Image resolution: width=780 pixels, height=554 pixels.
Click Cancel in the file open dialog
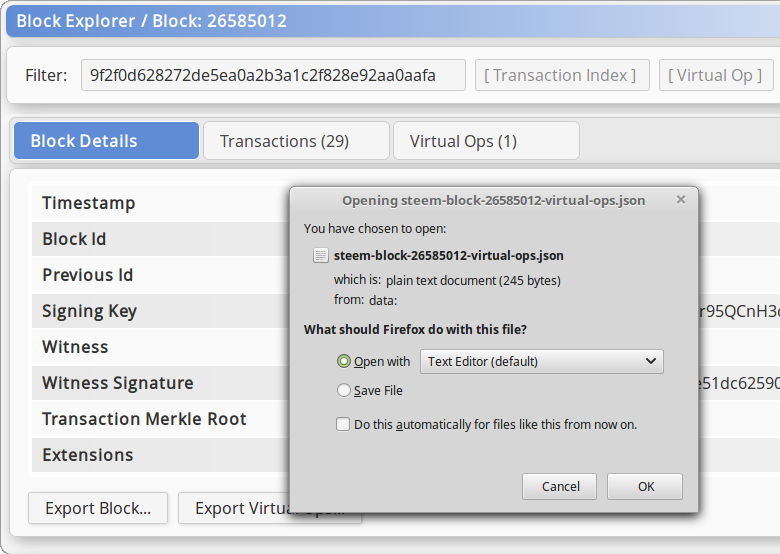point(559,486)
